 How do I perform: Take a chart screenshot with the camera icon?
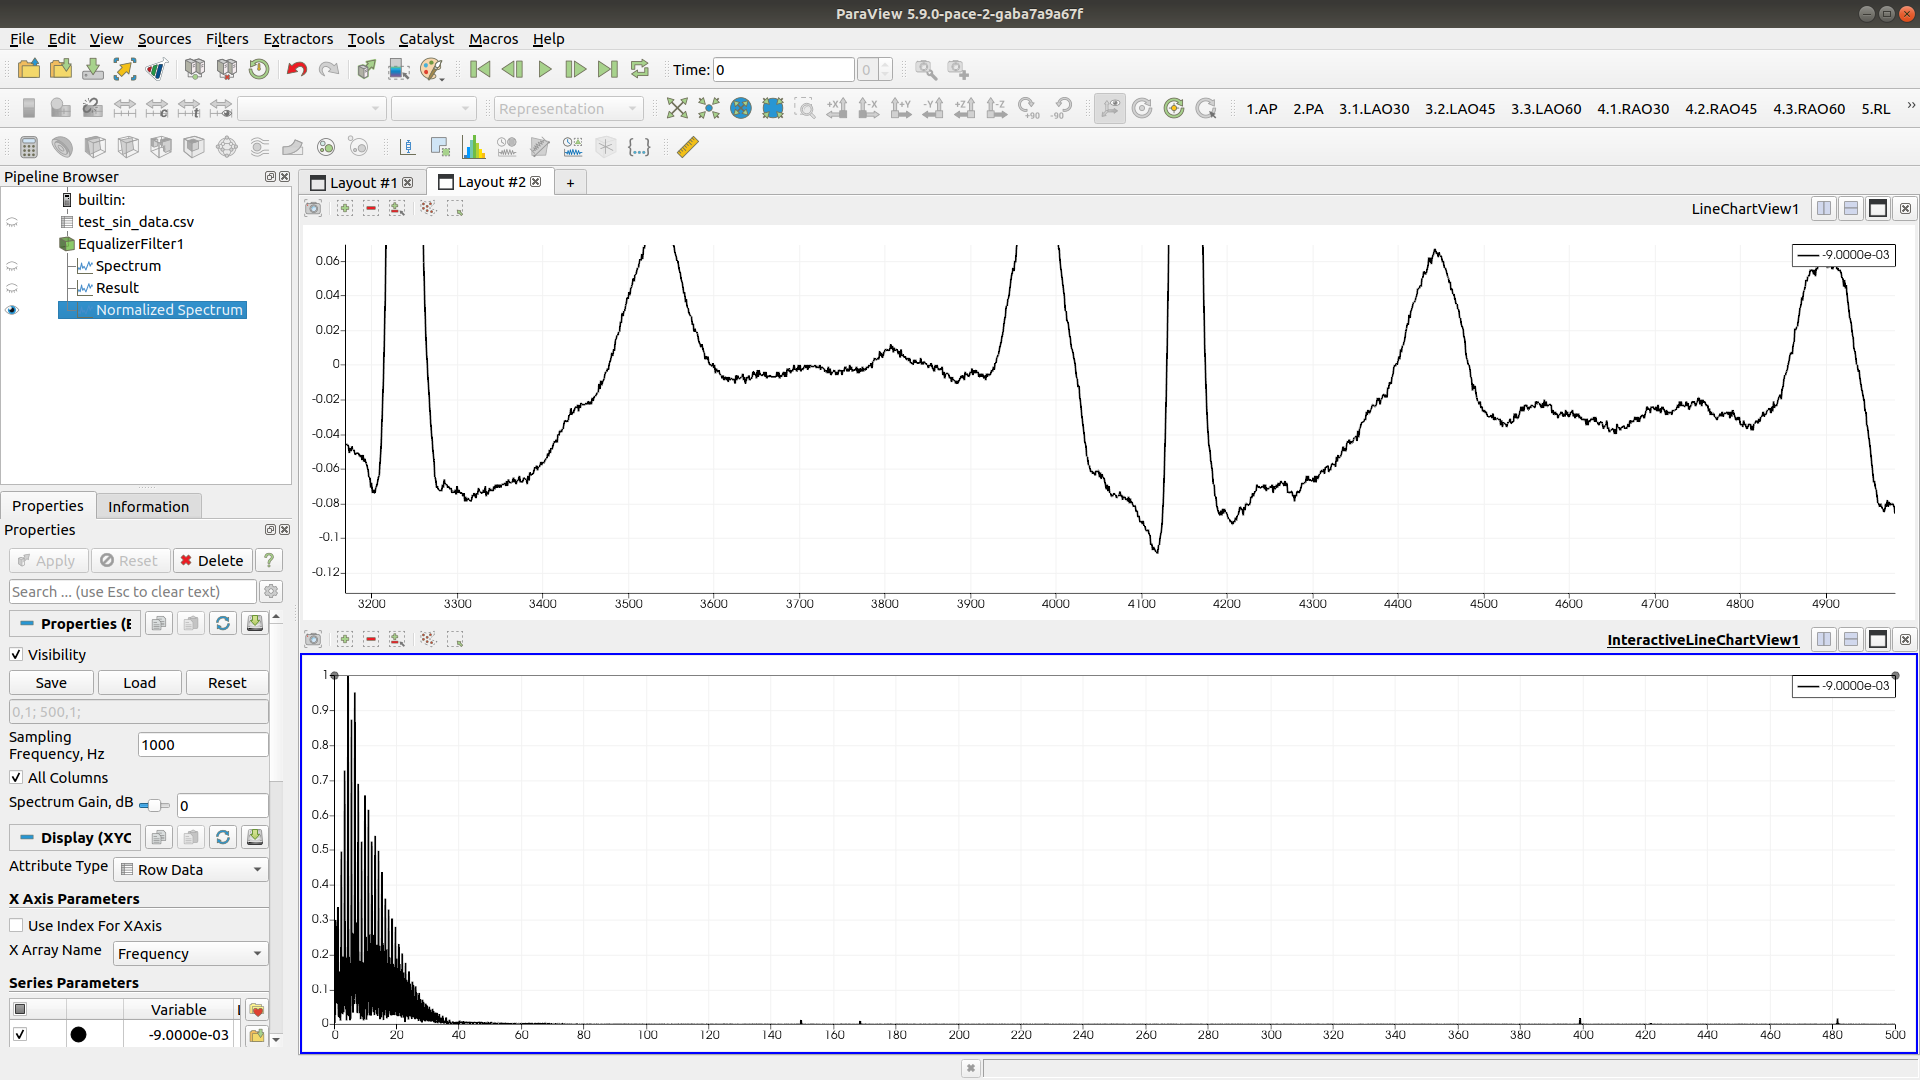tap(313, 208)
